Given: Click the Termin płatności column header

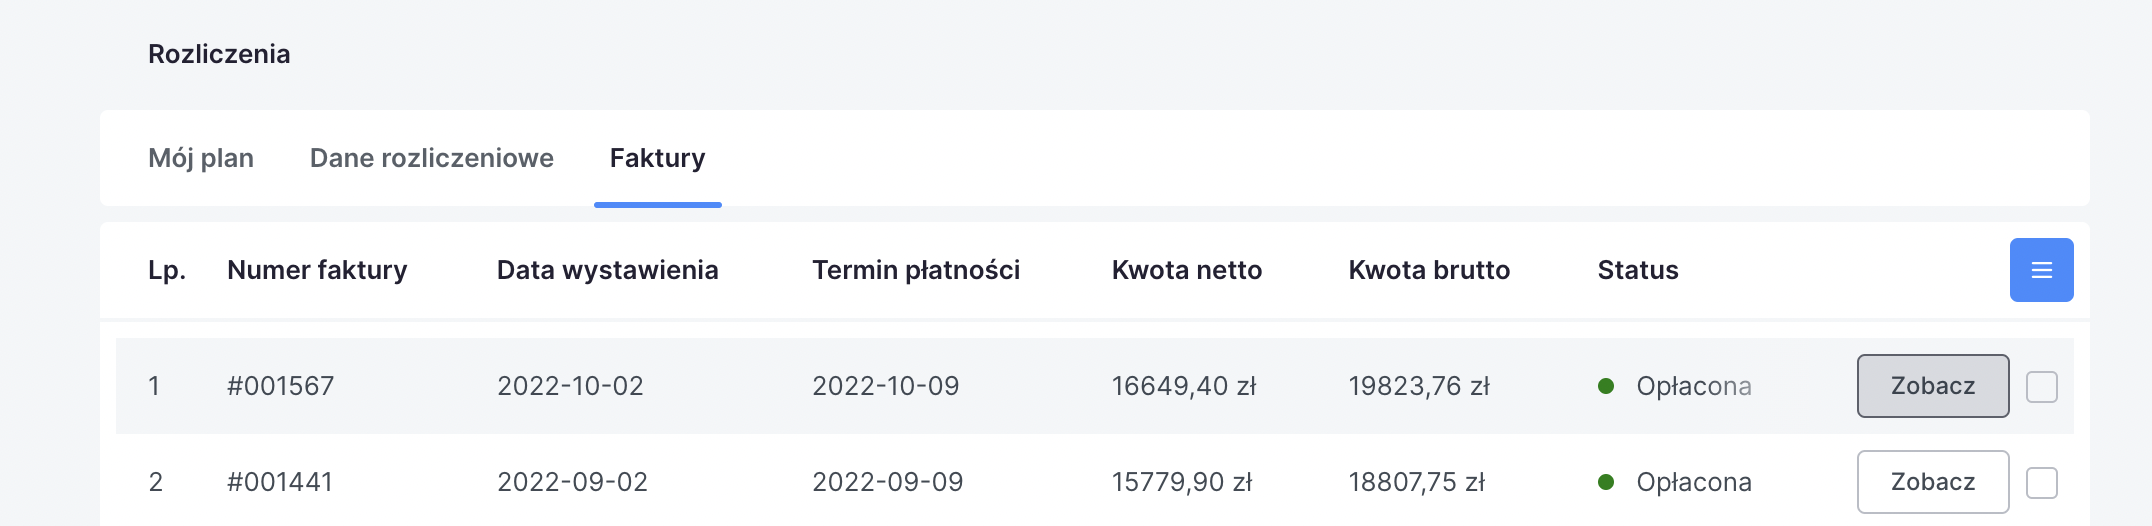Looking at the screenshot, I should (x=915, y=270).
